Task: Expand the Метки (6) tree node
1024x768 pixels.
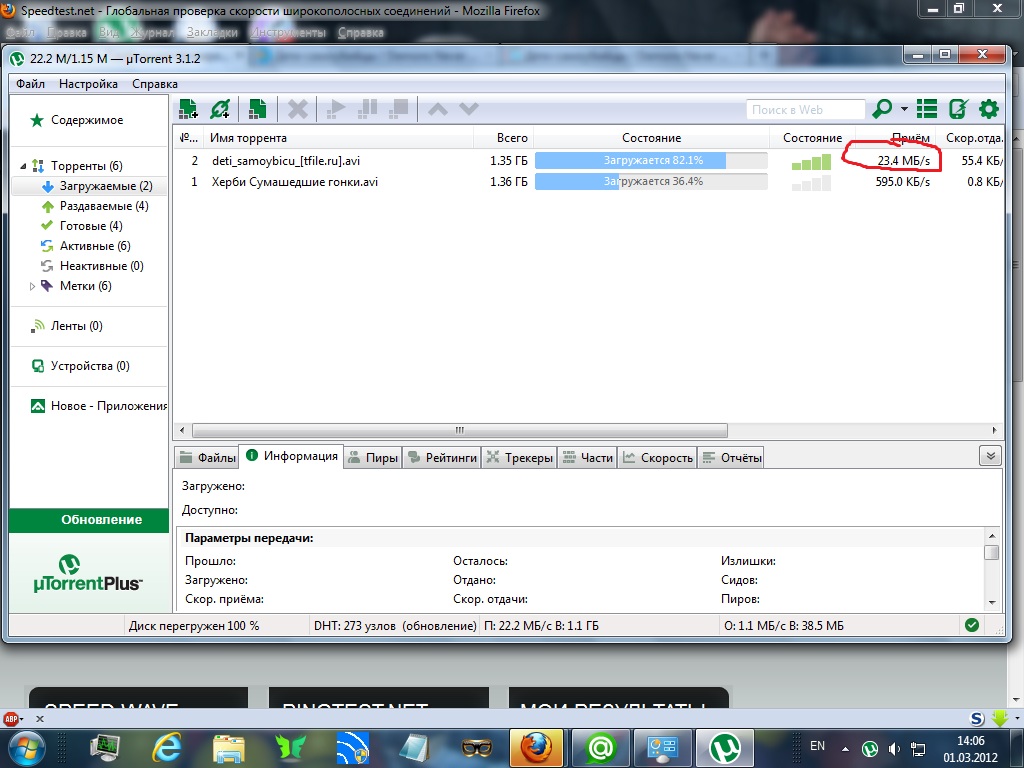Action: (x=32, y=286)
